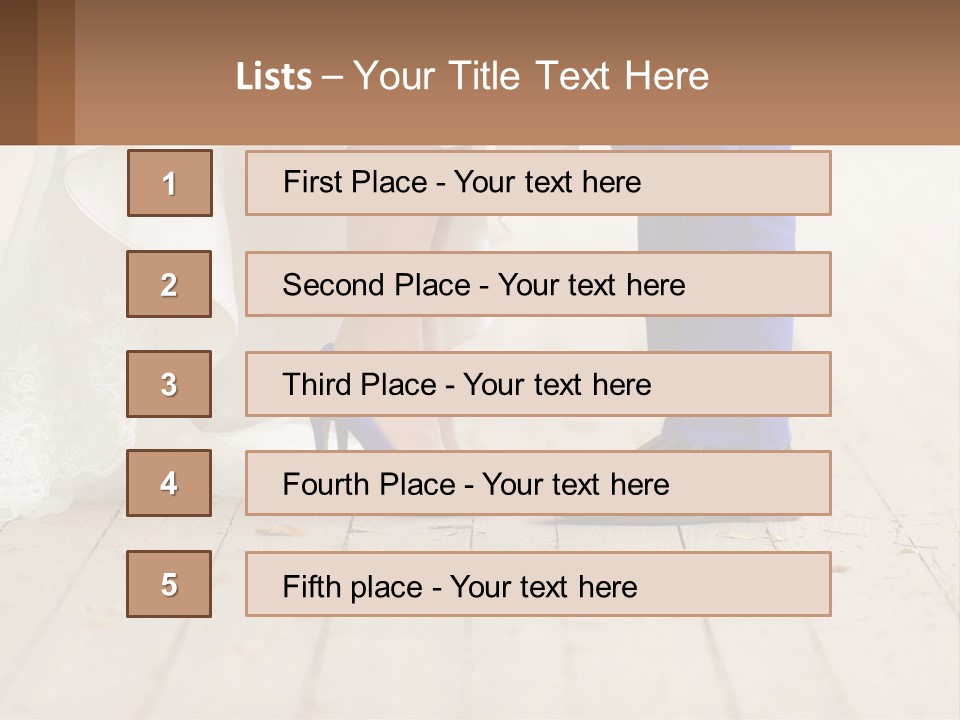Click the number 3 box
The width and height of the screenshot is (960, 720).
(169, 384)
